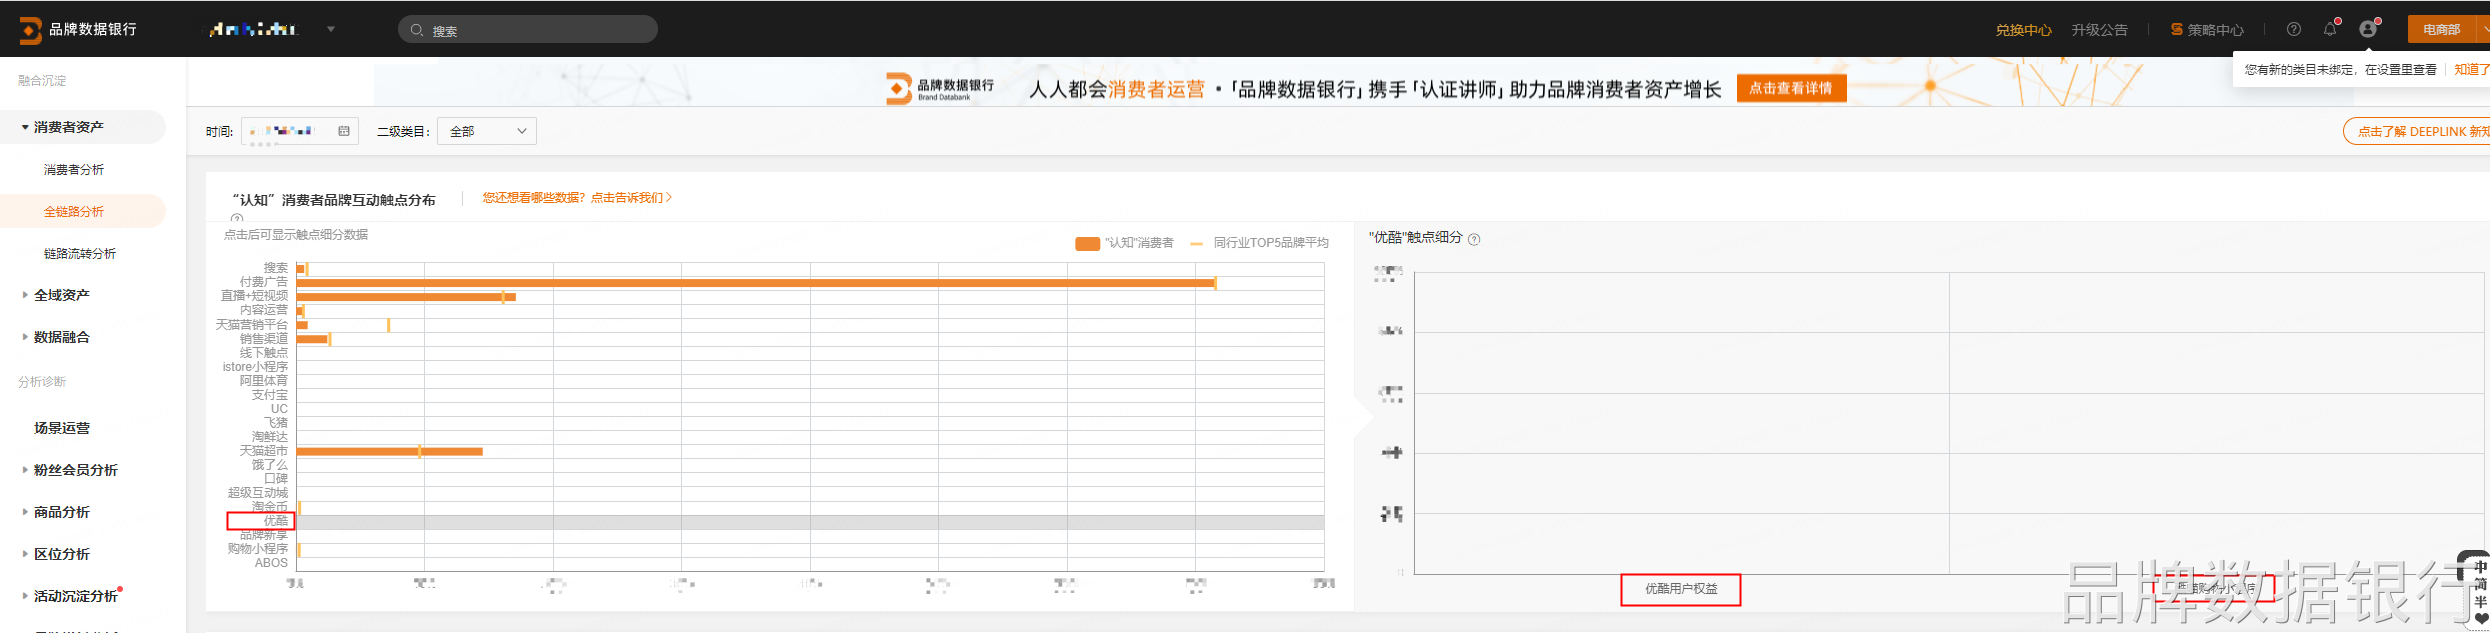Click the 直播+短视频 bar in chart

(406, 297)
